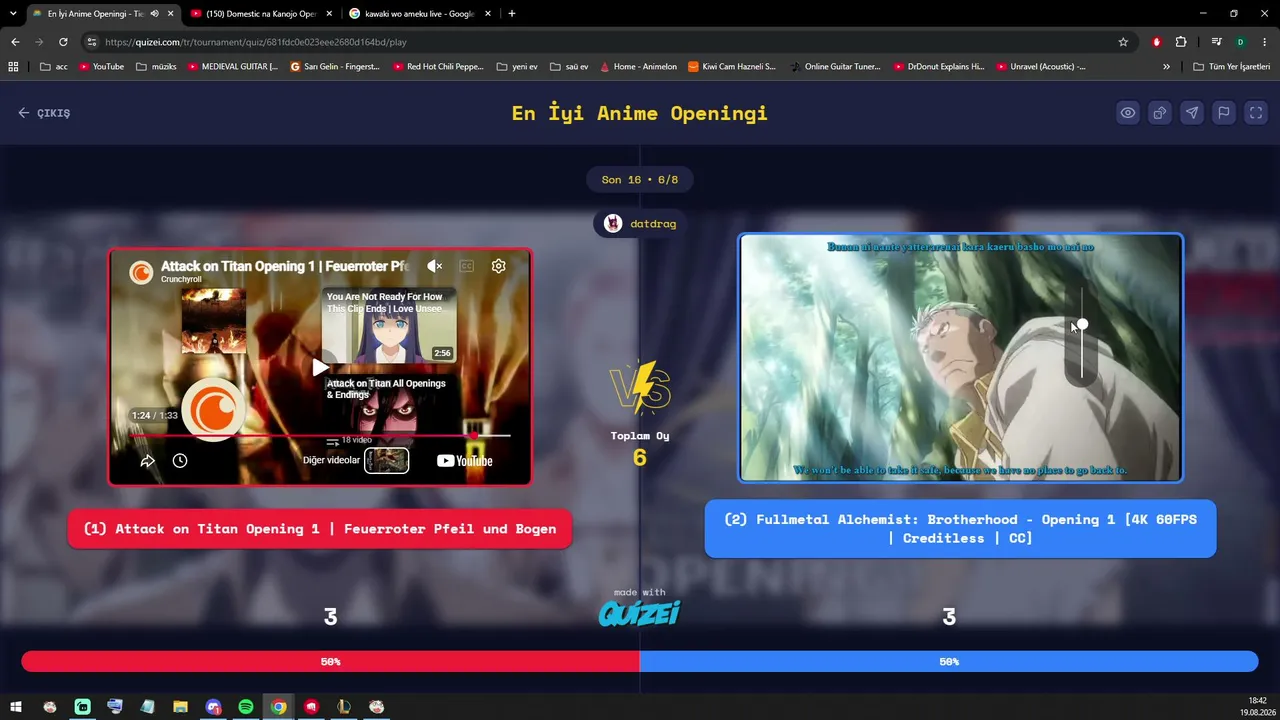Screen dimensions: 1280x720
Task: Open the 'saü ev' bookmark folder
Action: (569, 67)
